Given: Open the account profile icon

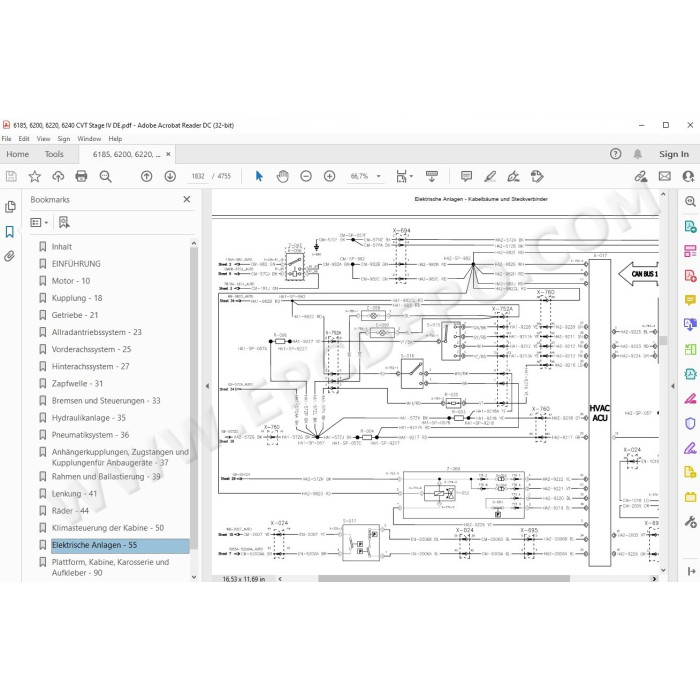Looking at the screenshot, I should (x=688, y=176).
